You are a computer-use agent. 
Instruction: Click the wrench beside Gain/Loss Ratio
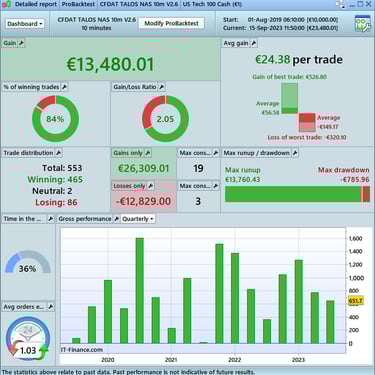tap(161, 87)
